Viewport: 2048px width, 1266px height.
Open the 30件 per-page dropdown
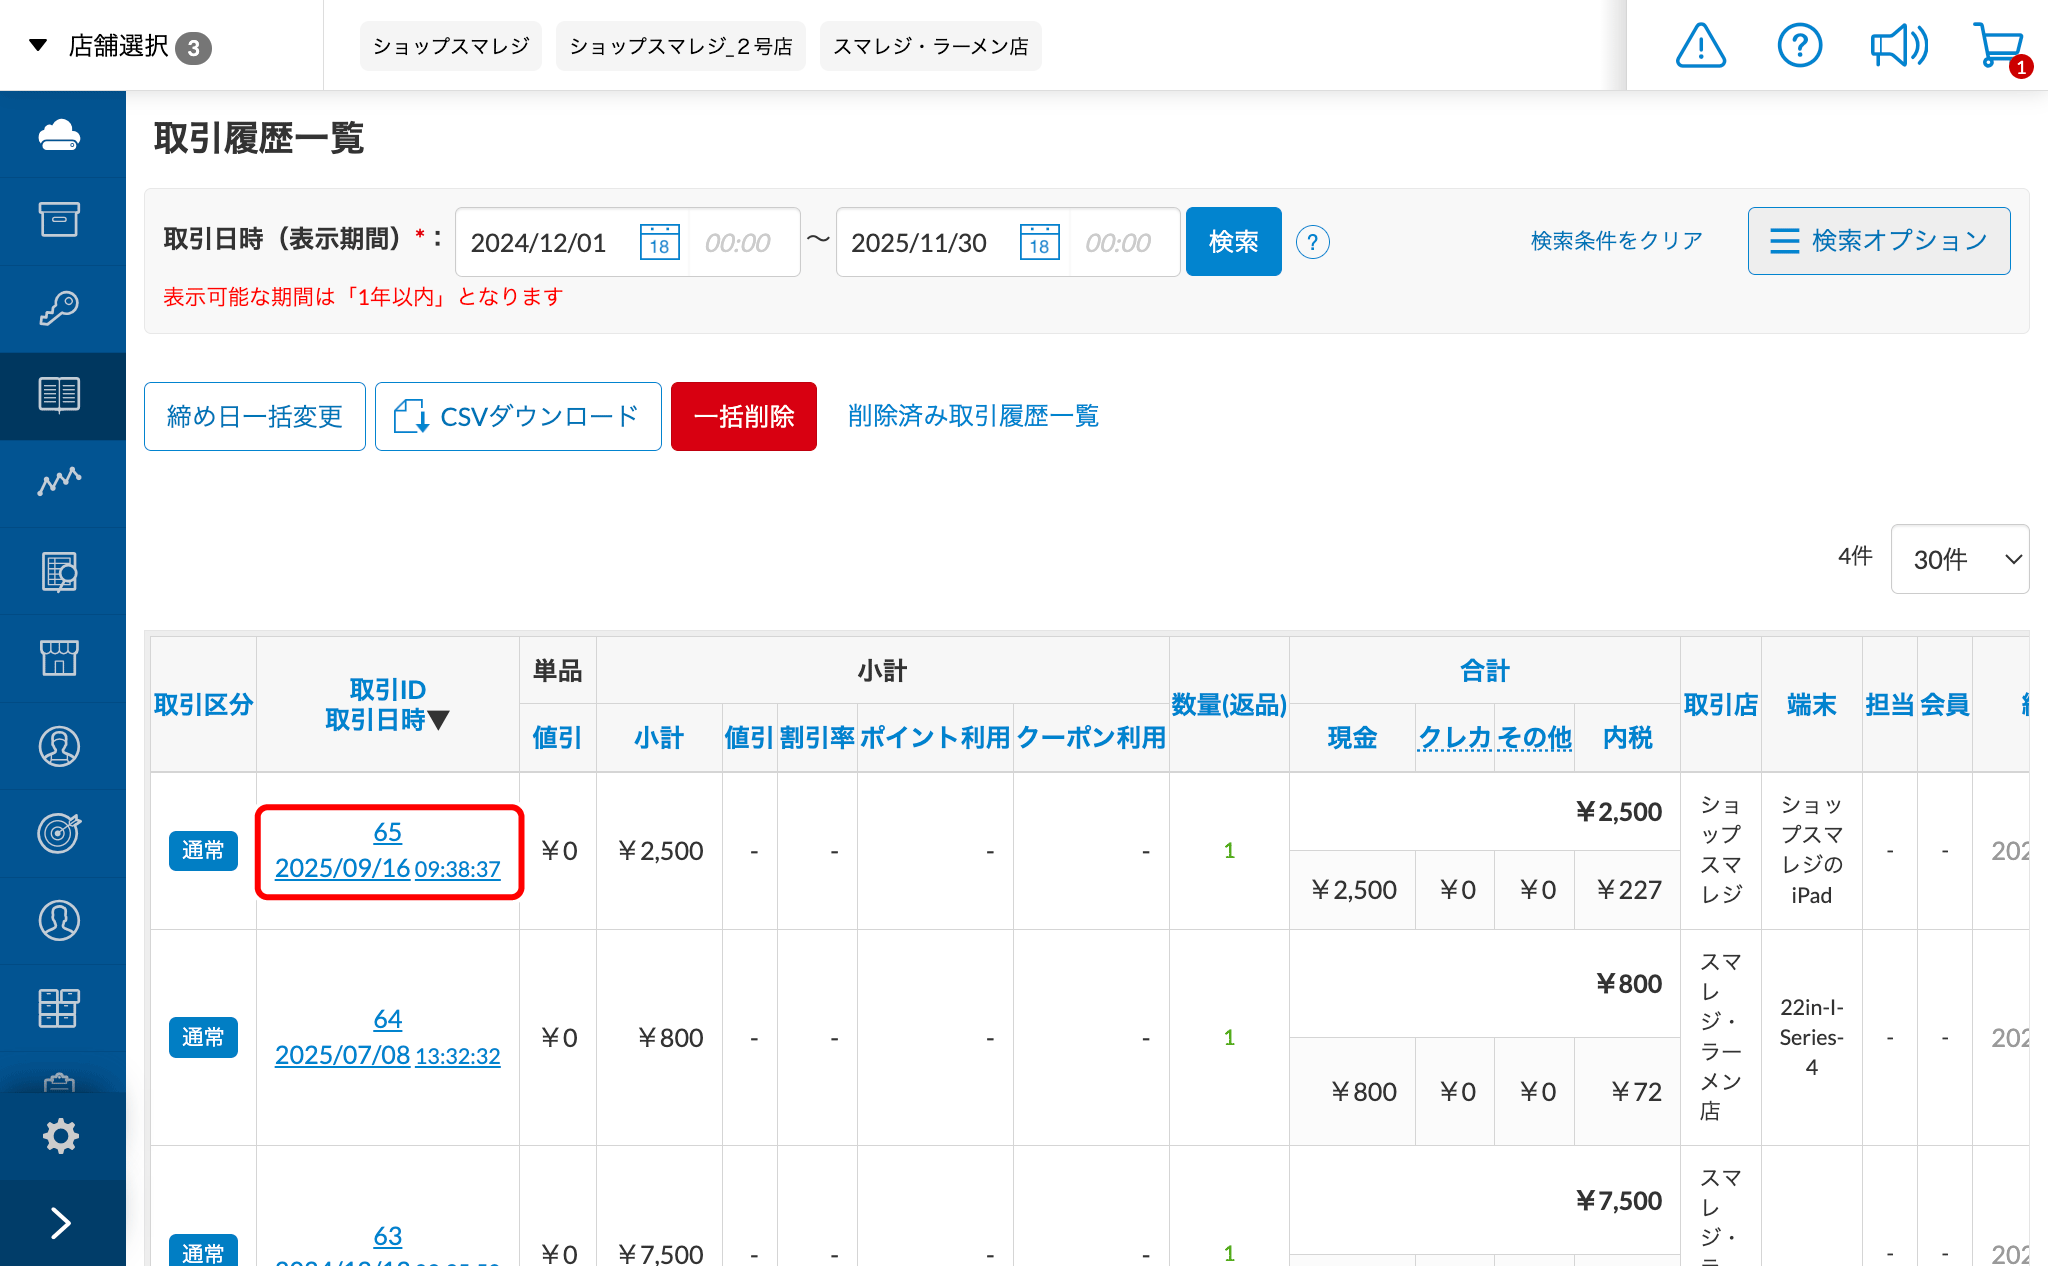click(1959, 559)
